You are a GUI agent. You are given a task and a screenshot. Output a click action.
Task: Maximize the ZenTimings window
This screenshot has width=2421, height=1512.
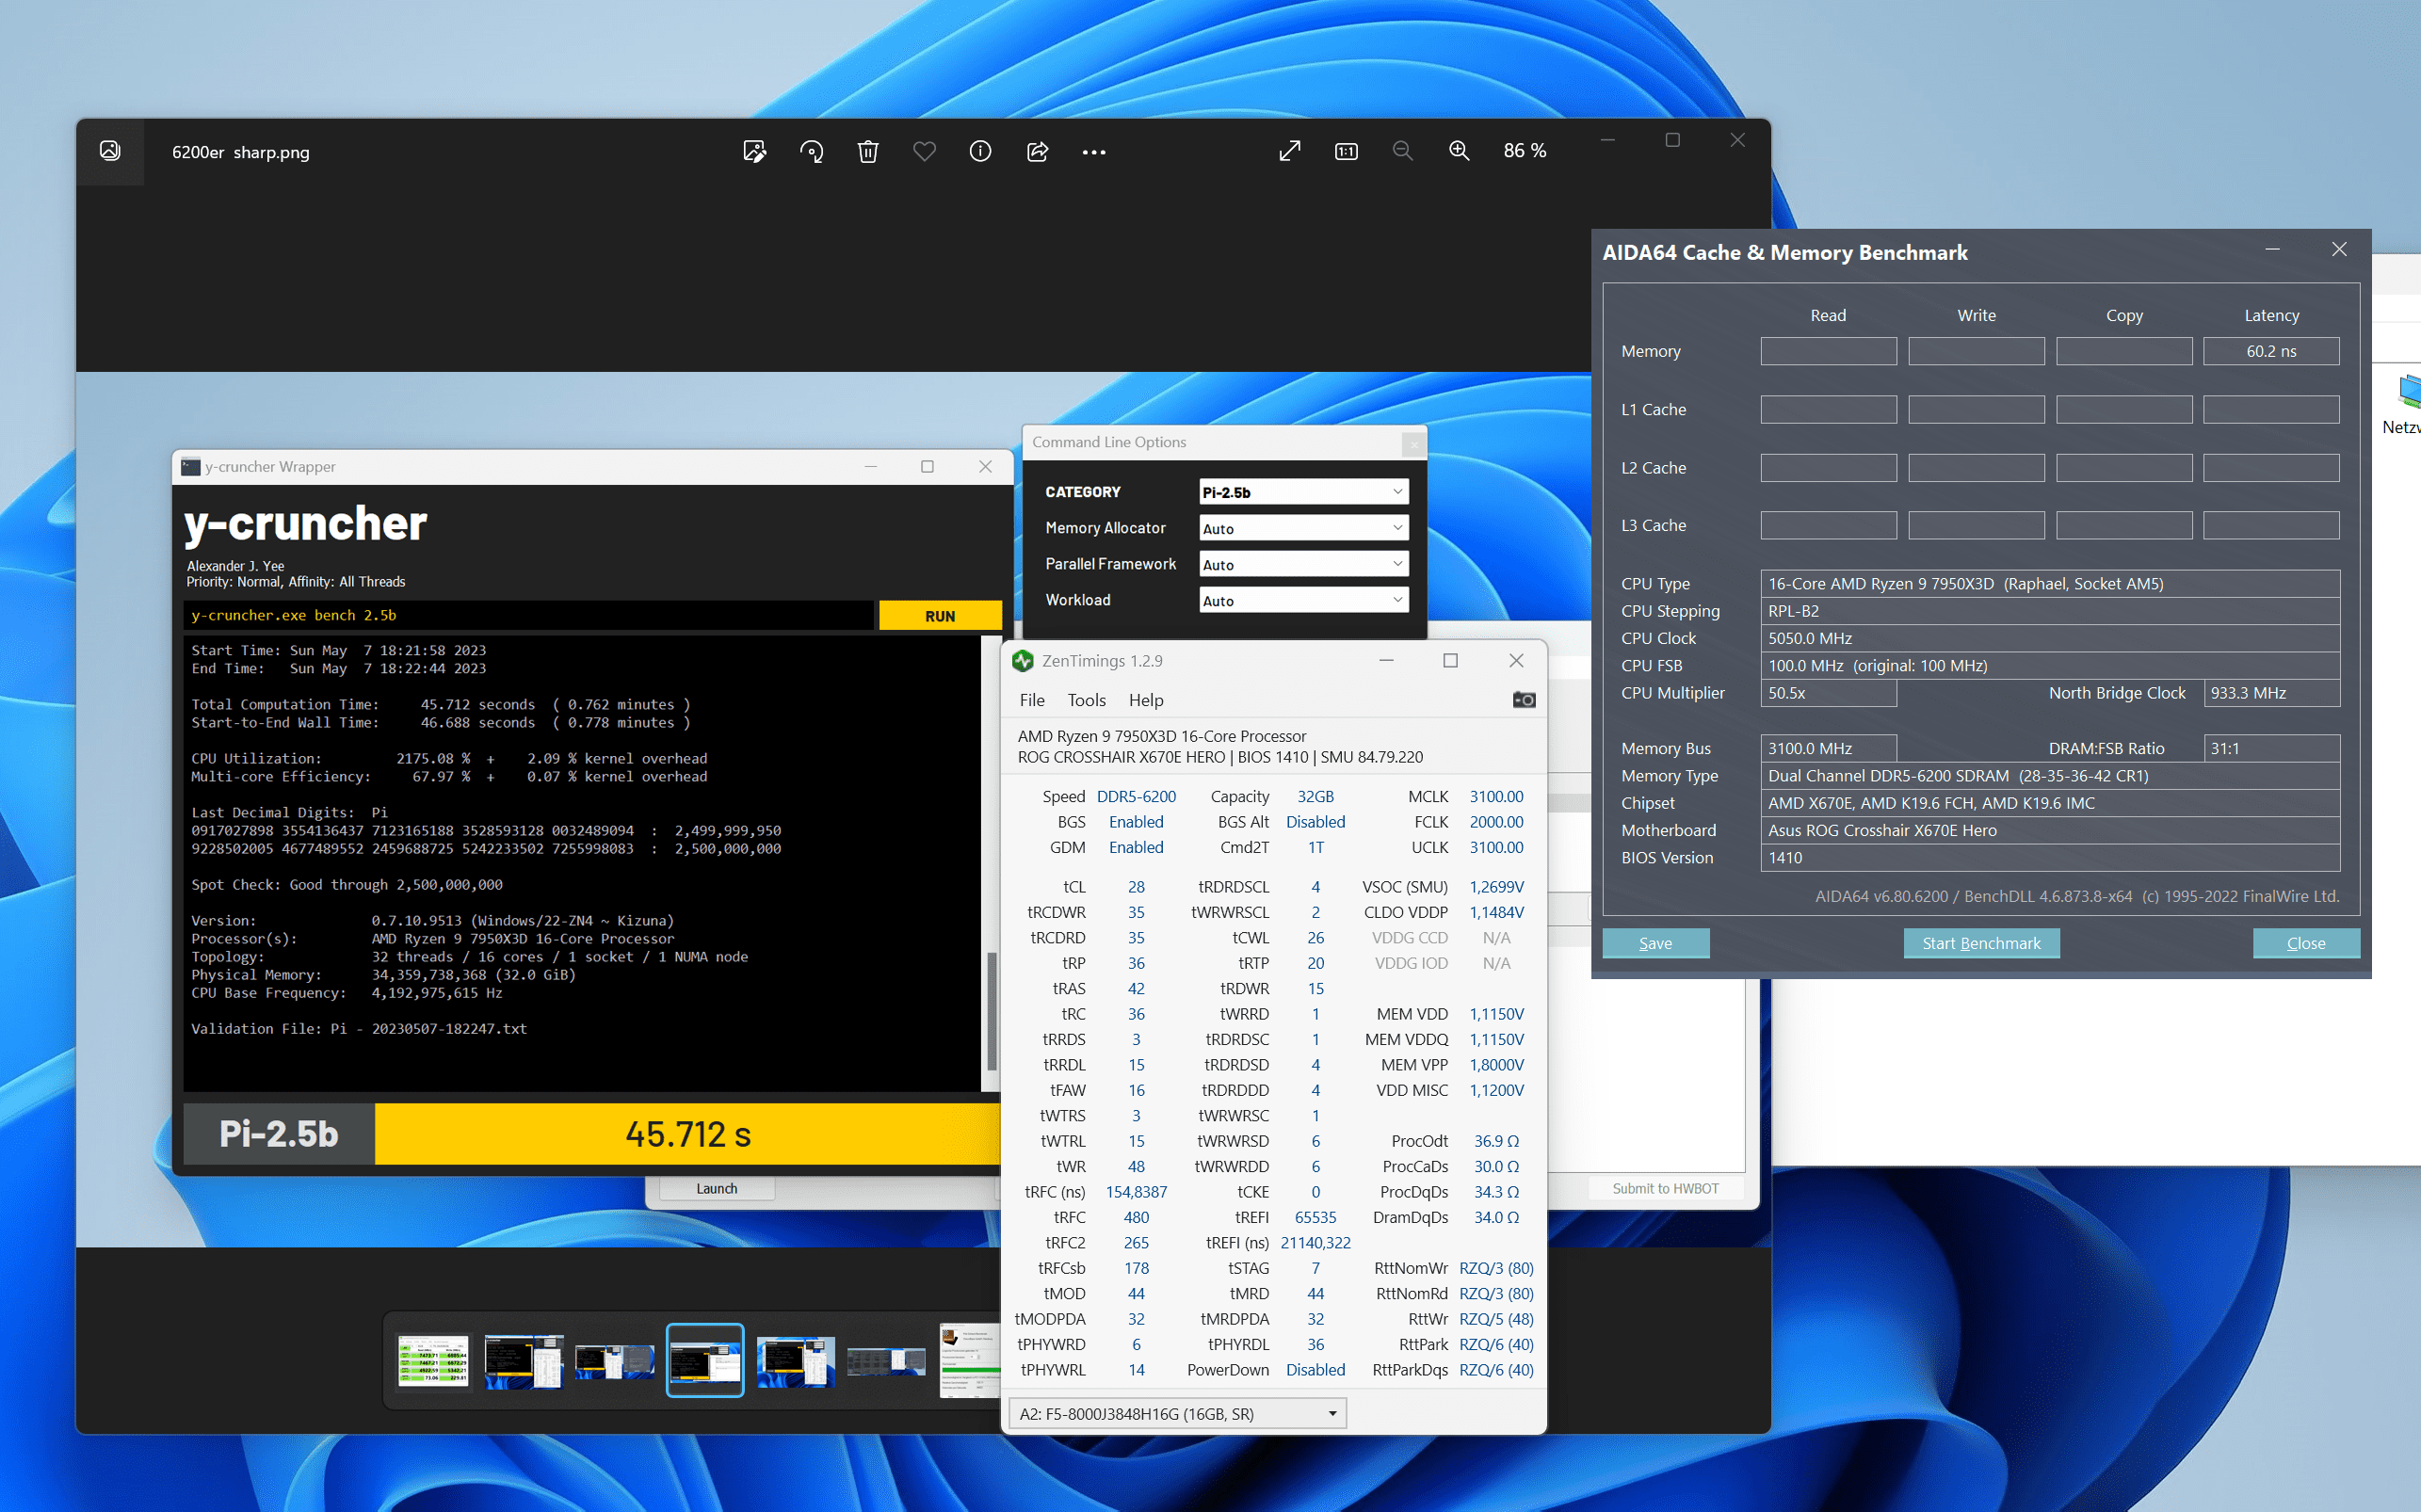(1450, 660)
